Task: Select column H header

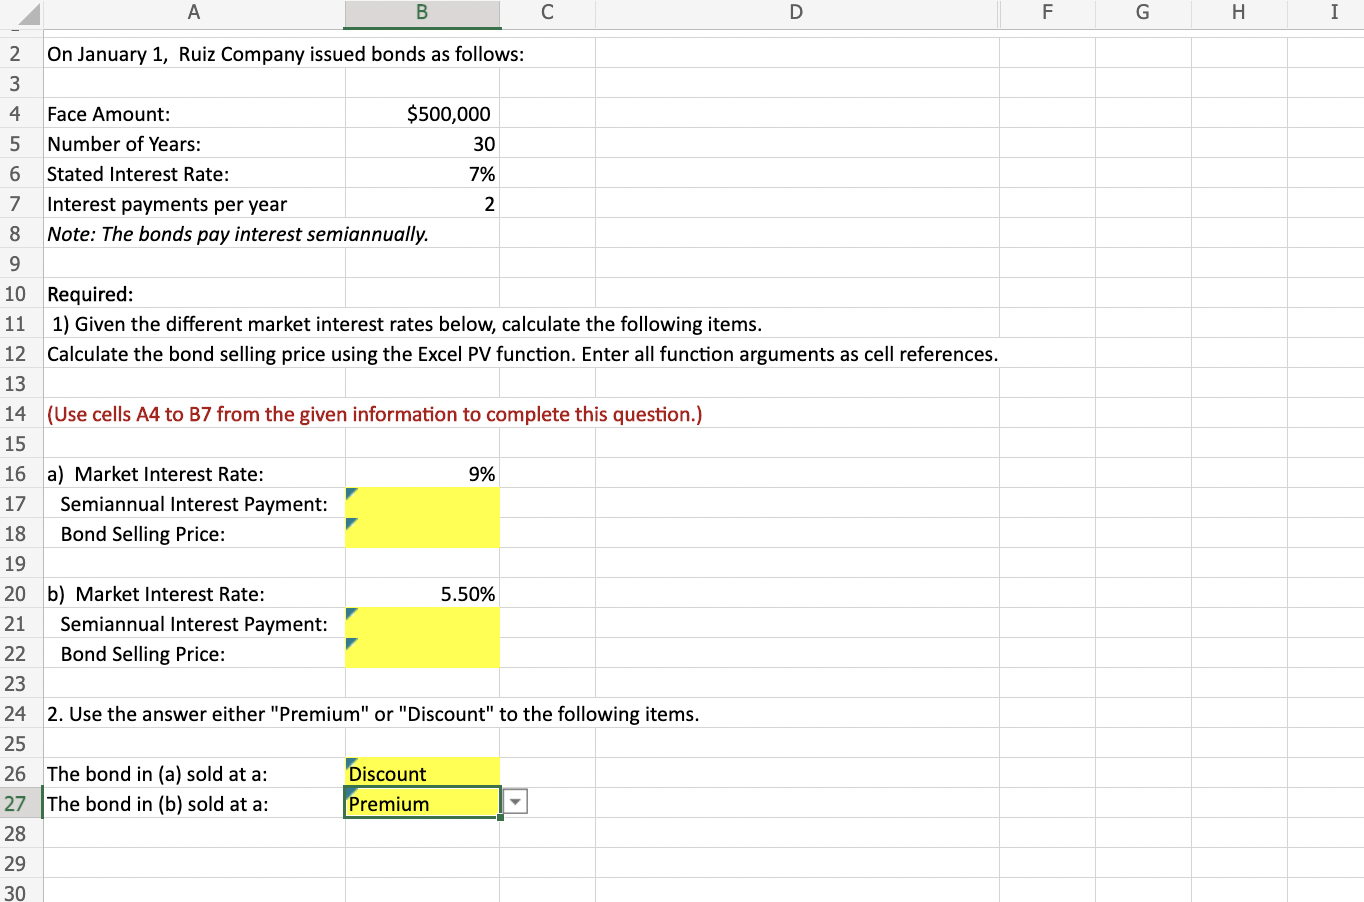Action: pyautogui.click(x=1239, y=12)
